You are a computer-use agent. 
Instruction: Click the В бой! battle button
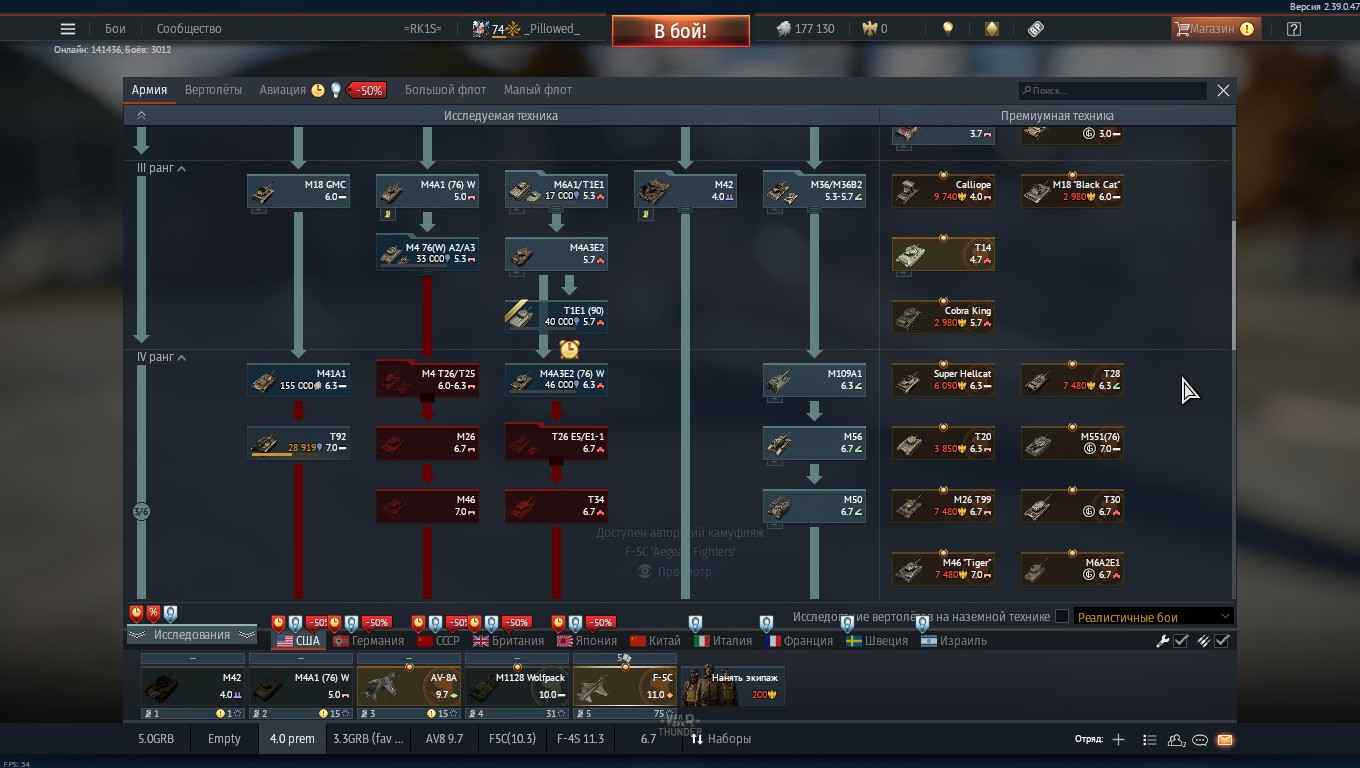(x=681, y=31)
